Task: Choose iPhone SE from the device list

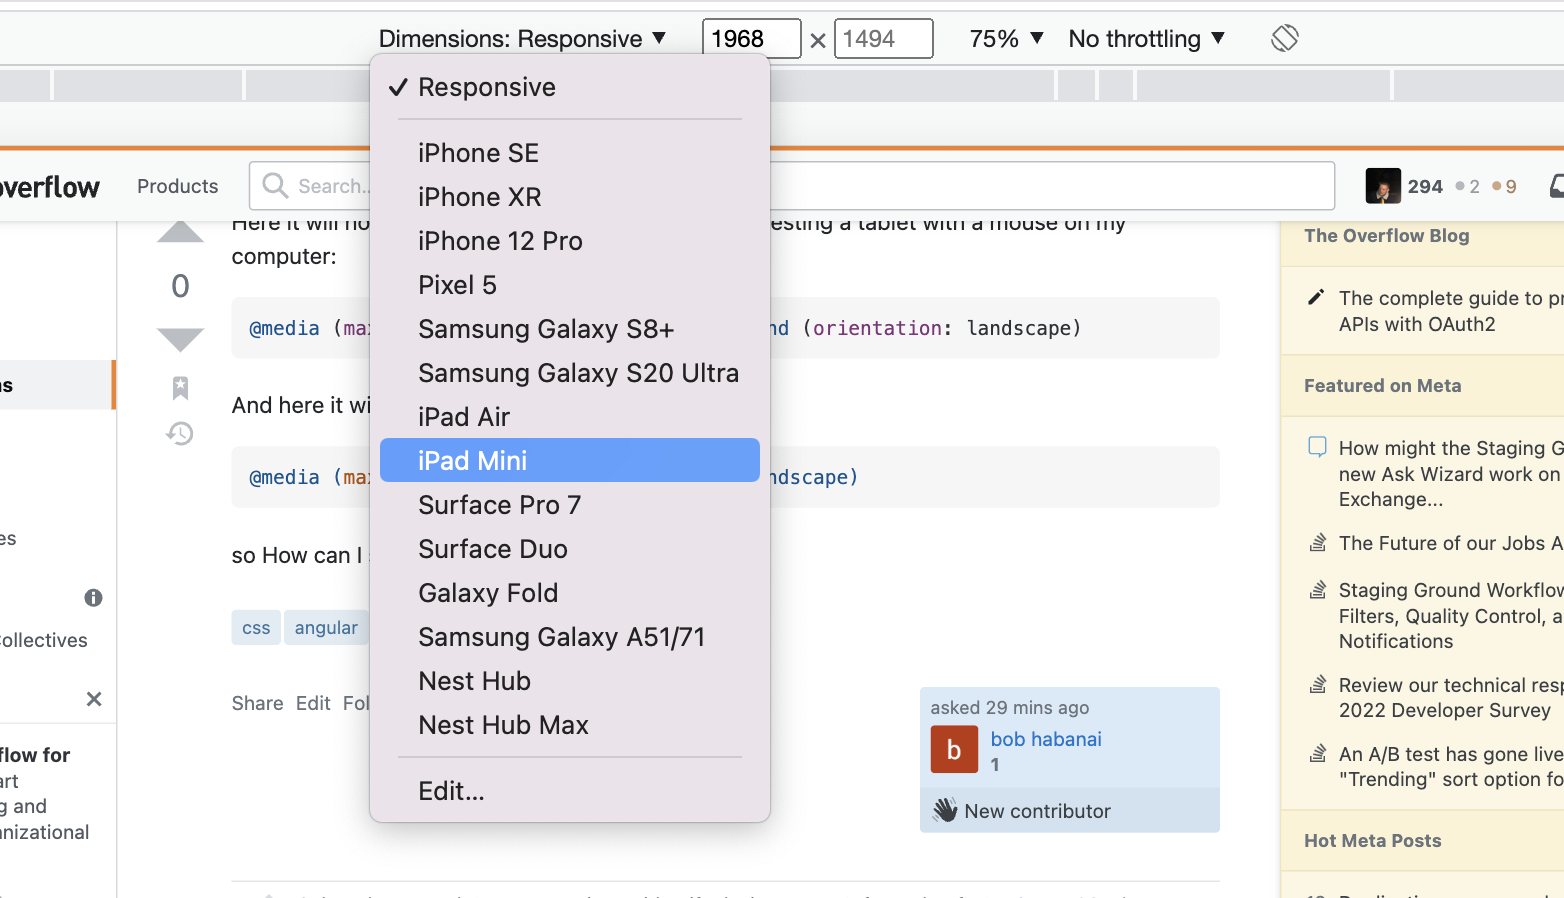Action: (570, 153)
